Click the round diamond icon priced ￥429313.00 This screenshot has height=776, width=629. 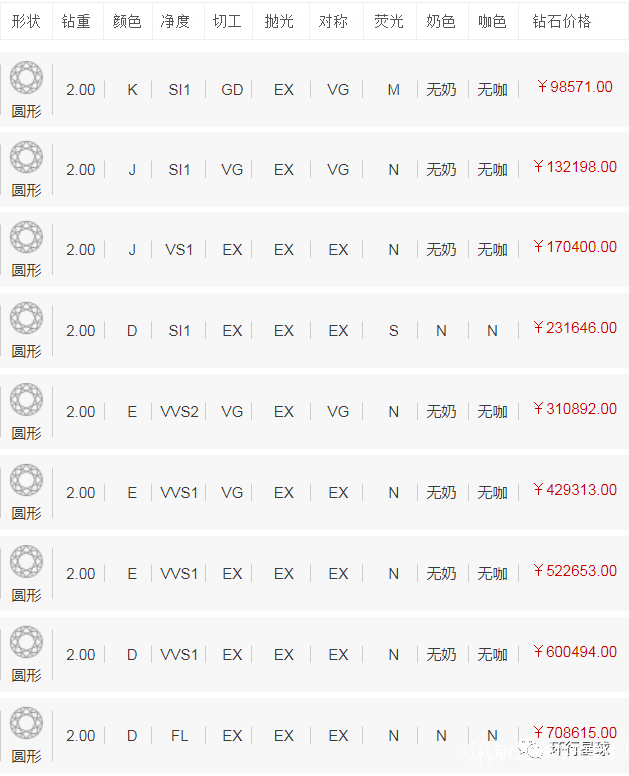[x=26, y=481]
